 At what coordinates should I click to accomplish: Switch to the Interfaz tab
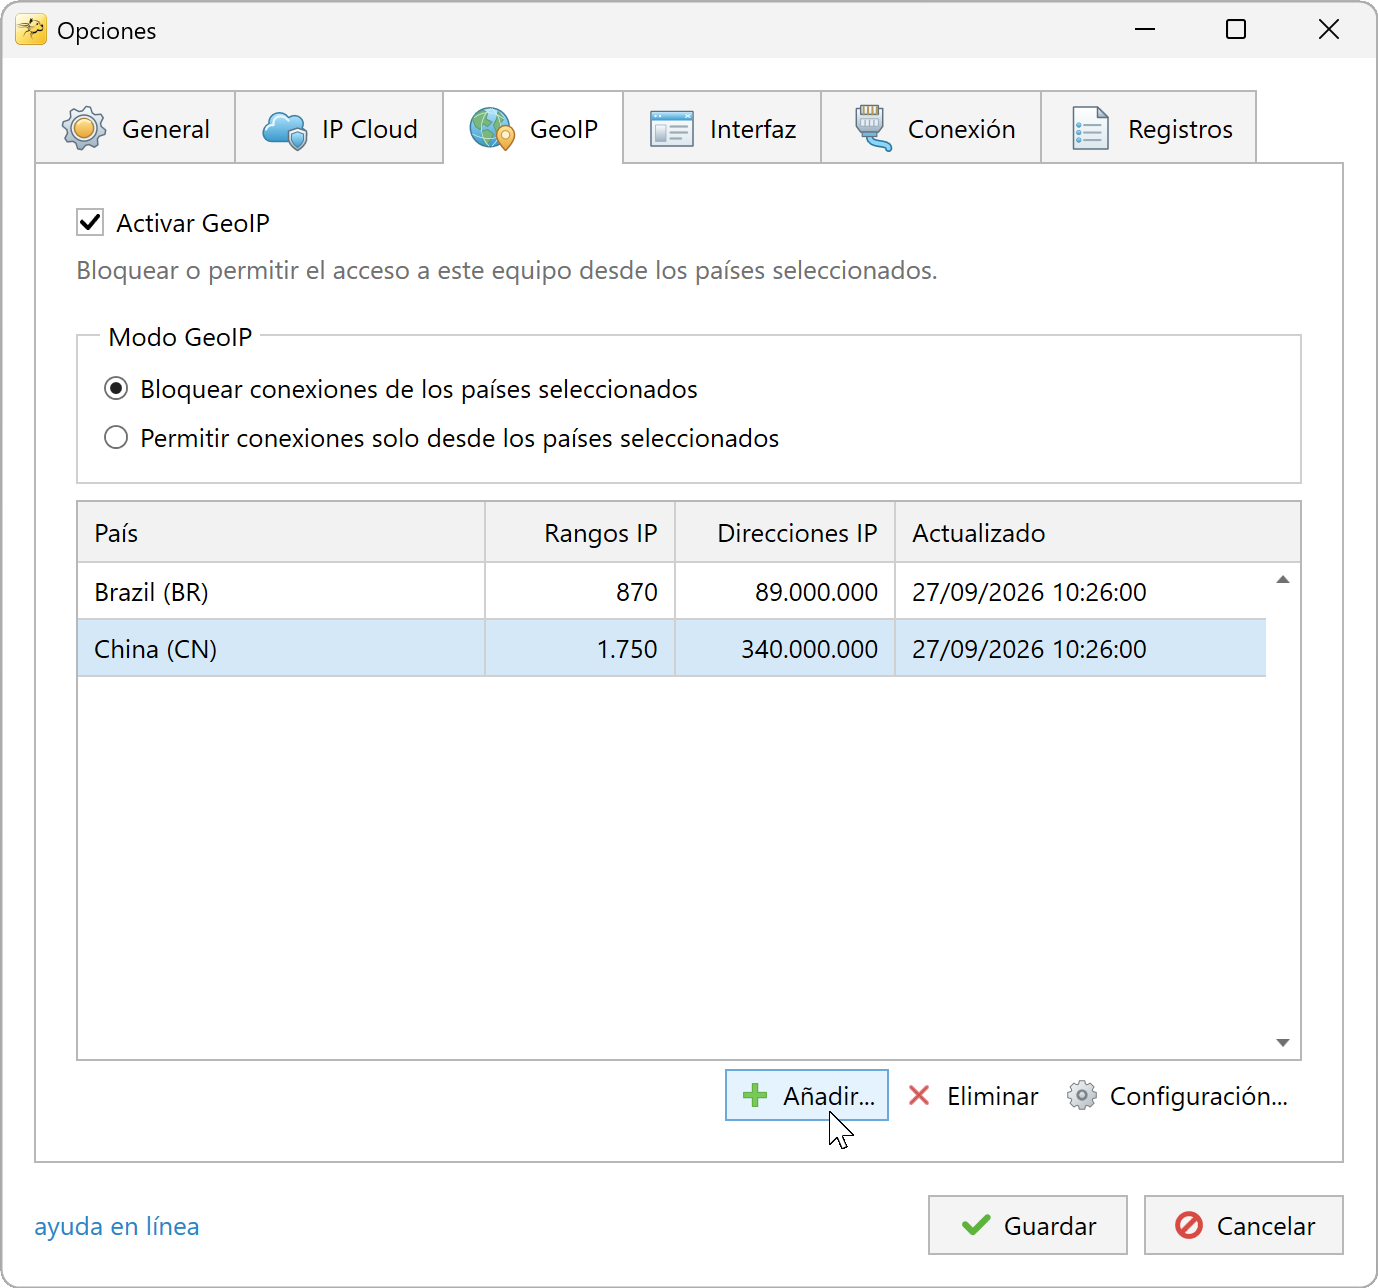(x=722, y=128)
